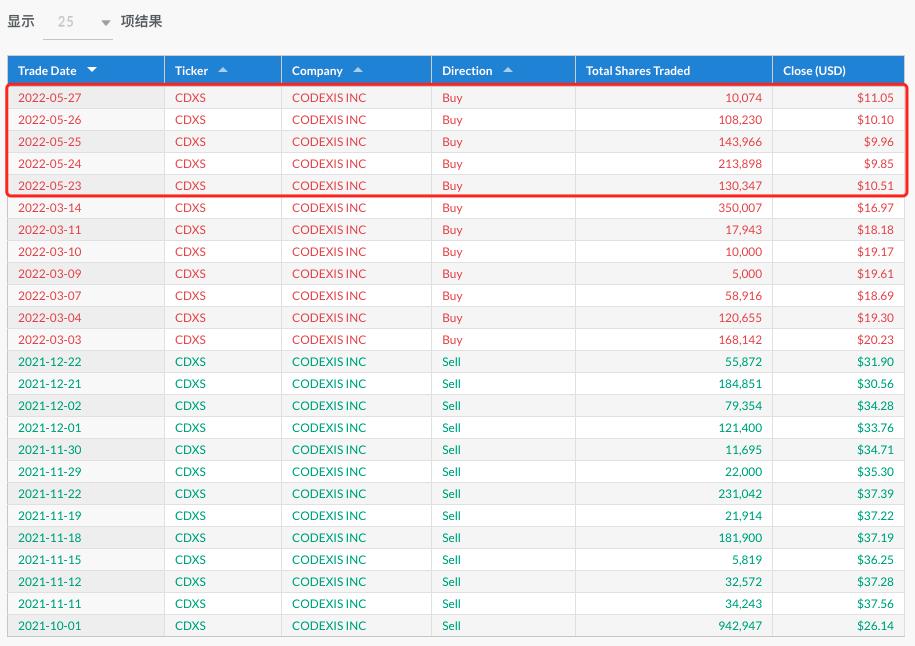Click the $20.23 close price cell

875,340
